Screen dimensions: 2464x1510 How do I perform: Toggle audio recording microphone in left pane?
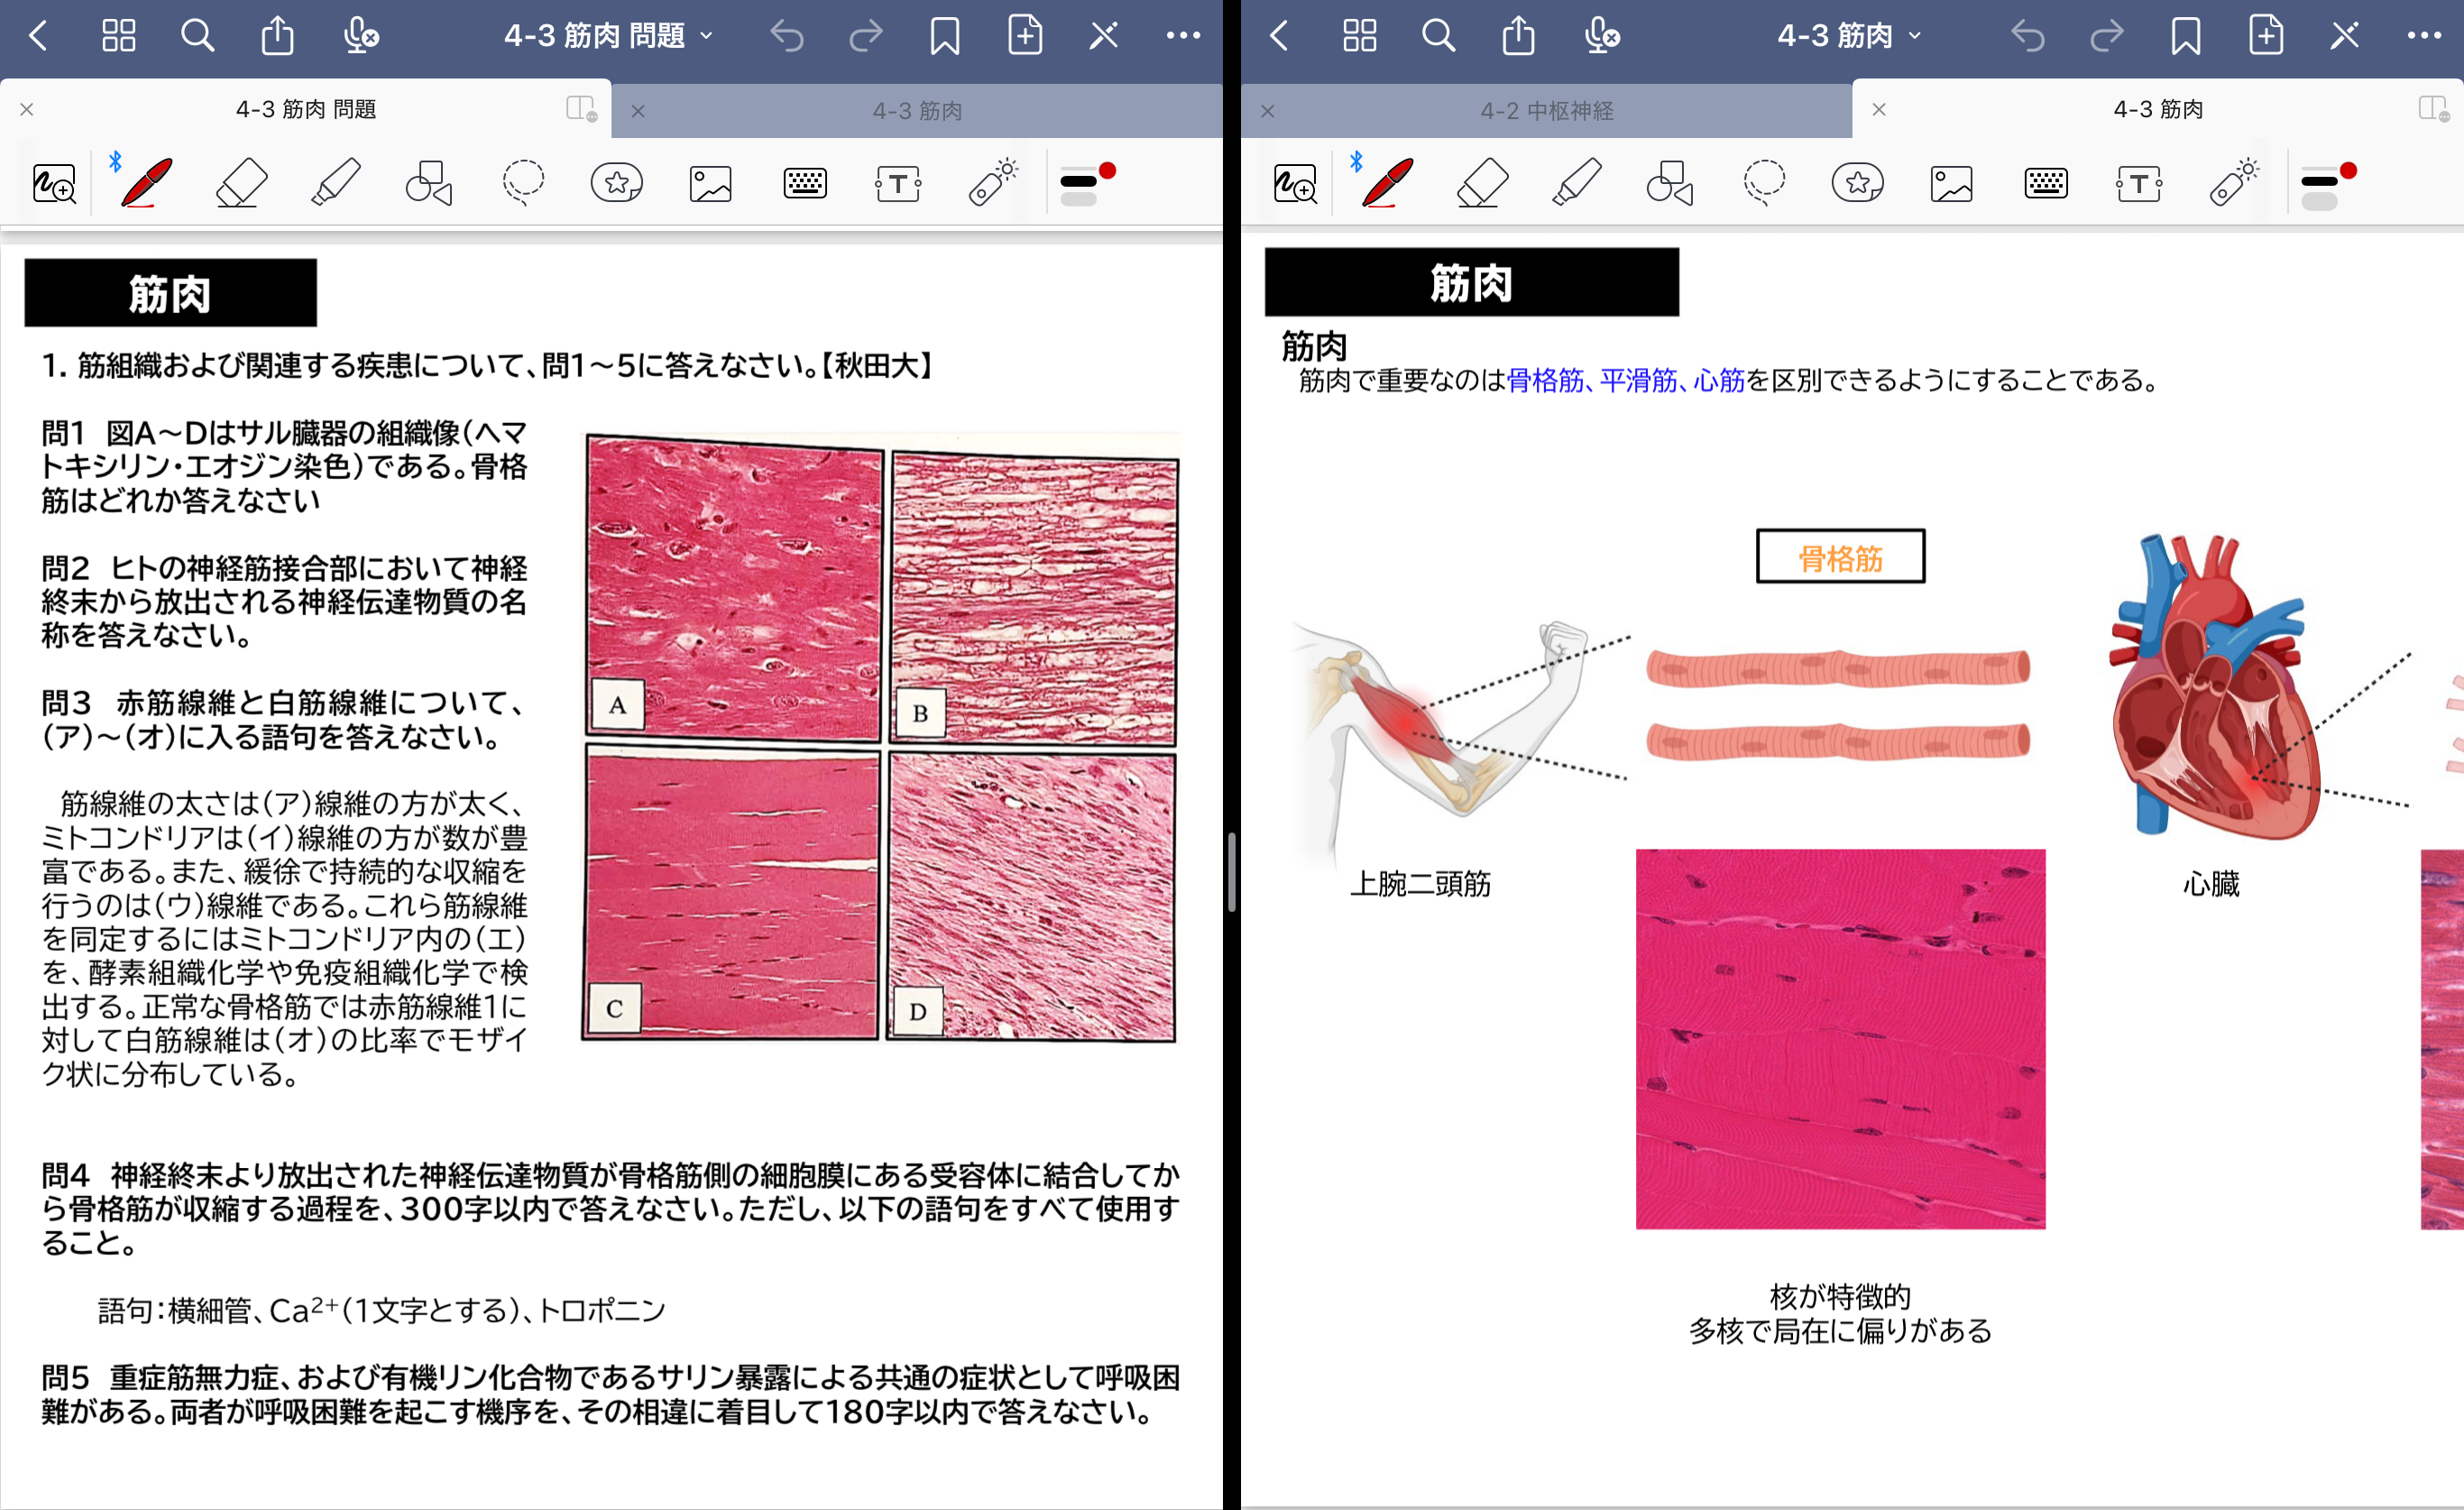[359, 36]
